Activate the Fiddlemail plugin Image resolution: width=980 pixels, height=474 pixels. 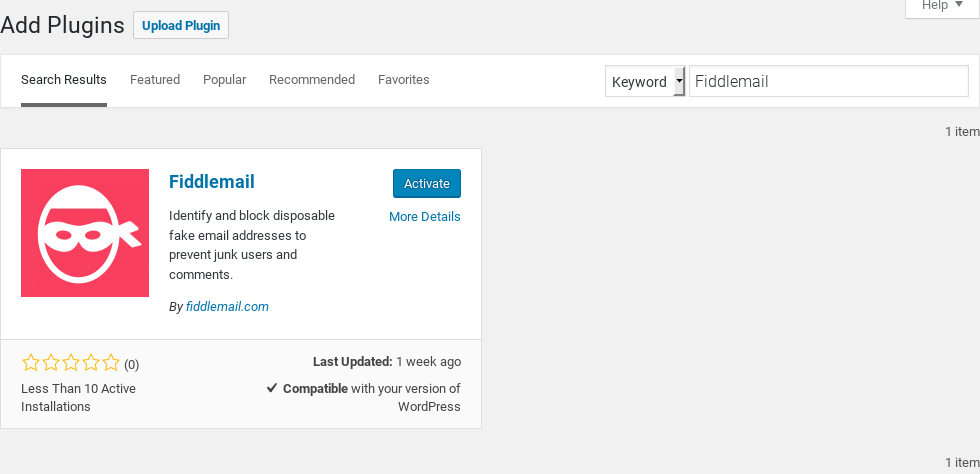click(427, 183)
